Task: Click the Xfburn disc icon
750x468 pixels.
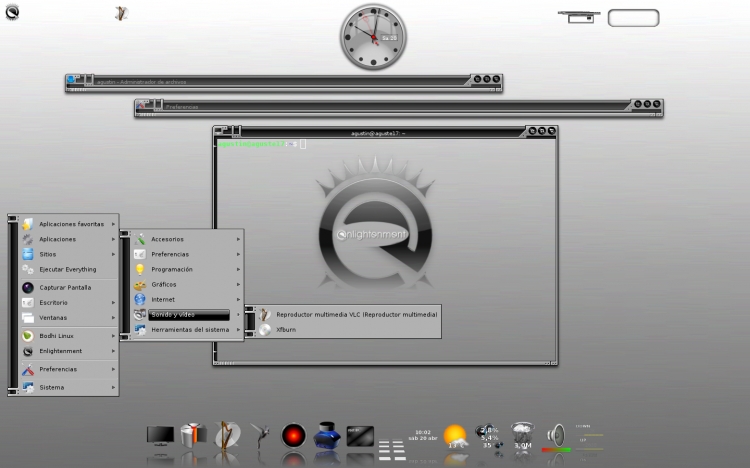Action: point(265,330)
